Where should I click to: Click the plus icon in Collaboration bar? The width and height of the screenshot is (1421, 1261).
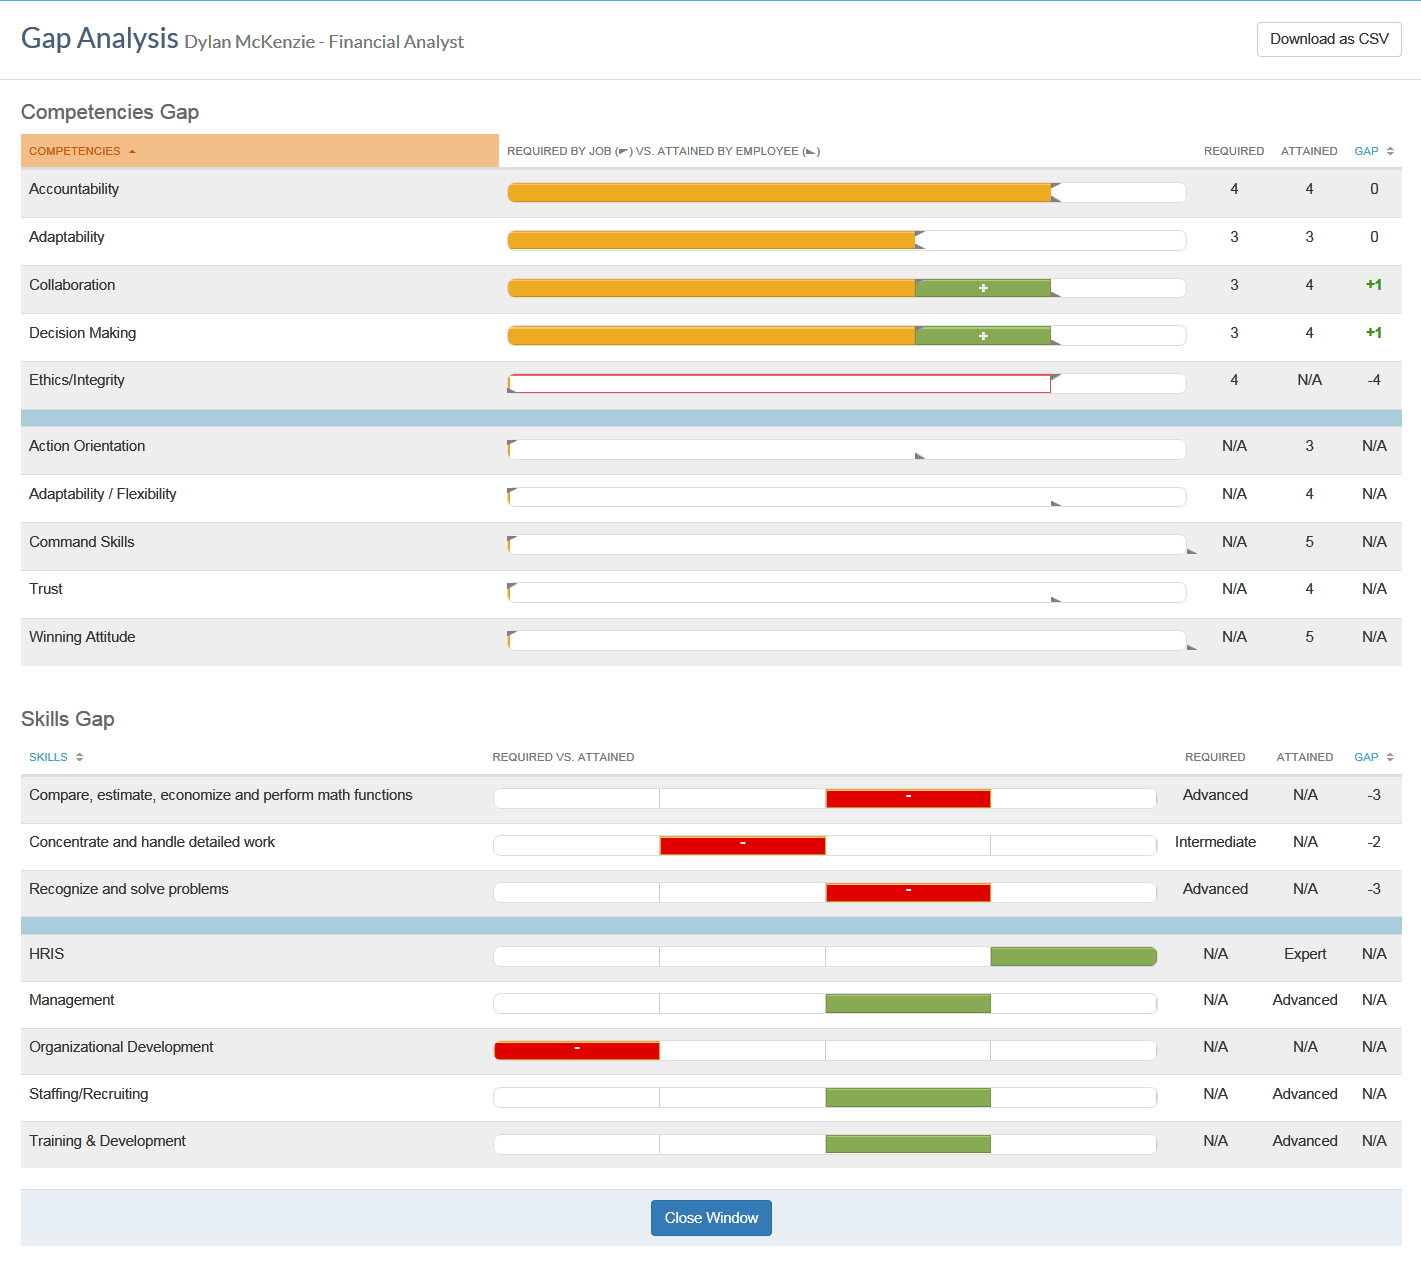tap(983, 288)
